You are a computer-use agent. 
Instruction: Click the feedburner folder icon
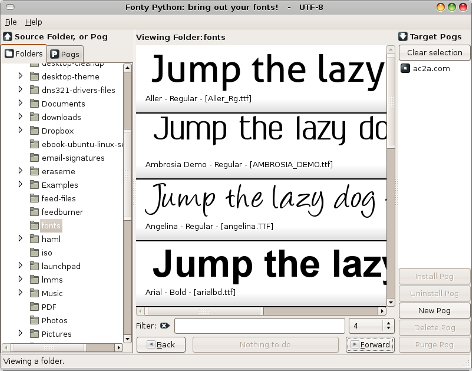click(34, 212)
